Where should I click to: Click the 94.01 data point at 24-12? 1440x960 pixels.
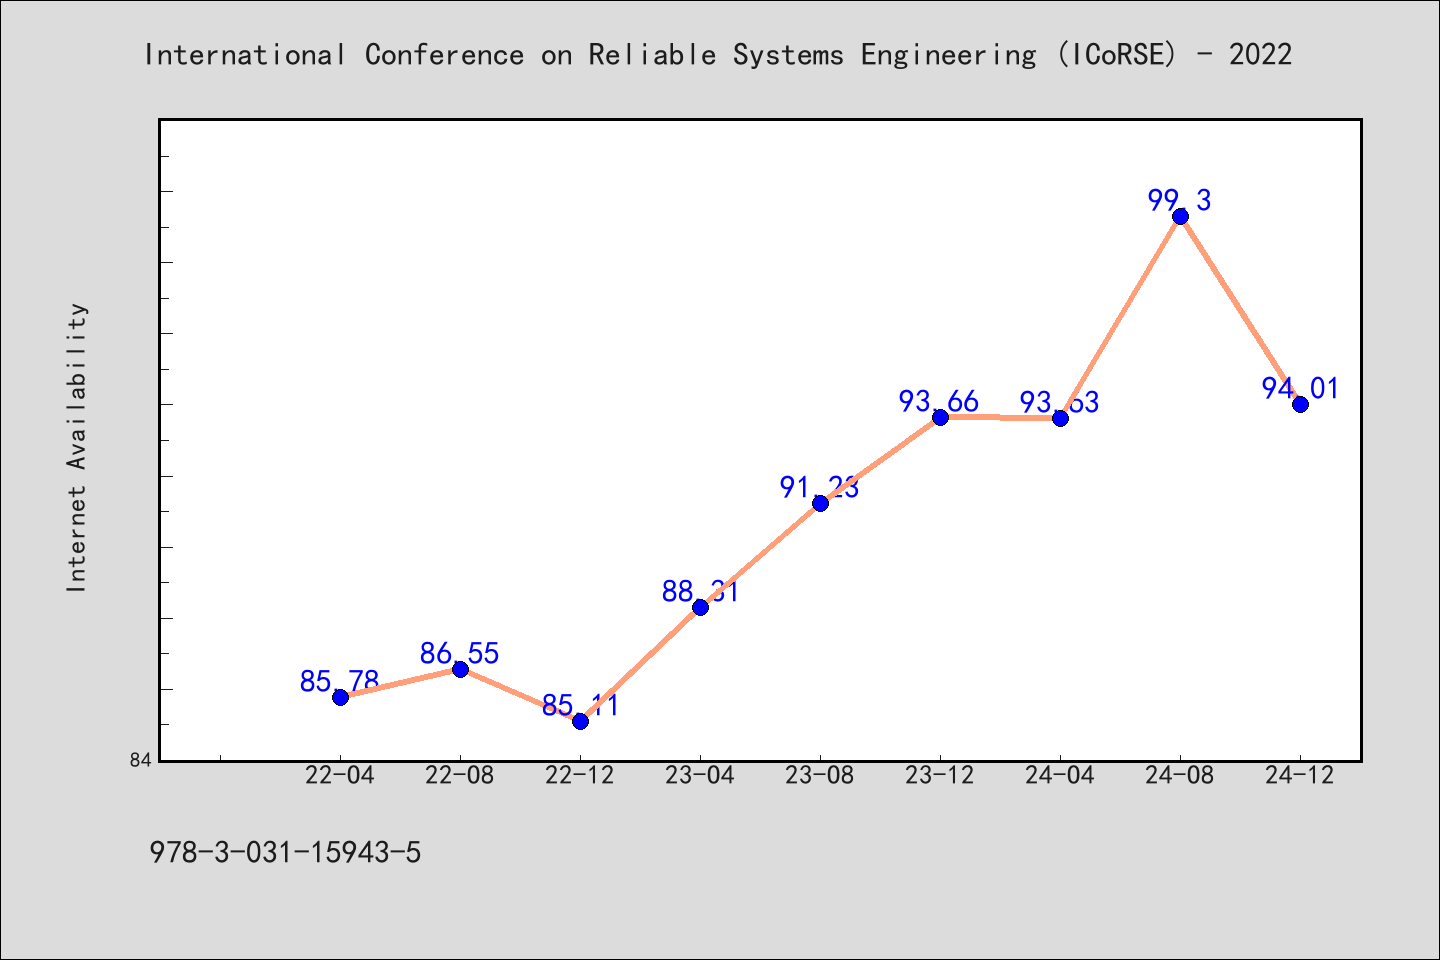1300,404
